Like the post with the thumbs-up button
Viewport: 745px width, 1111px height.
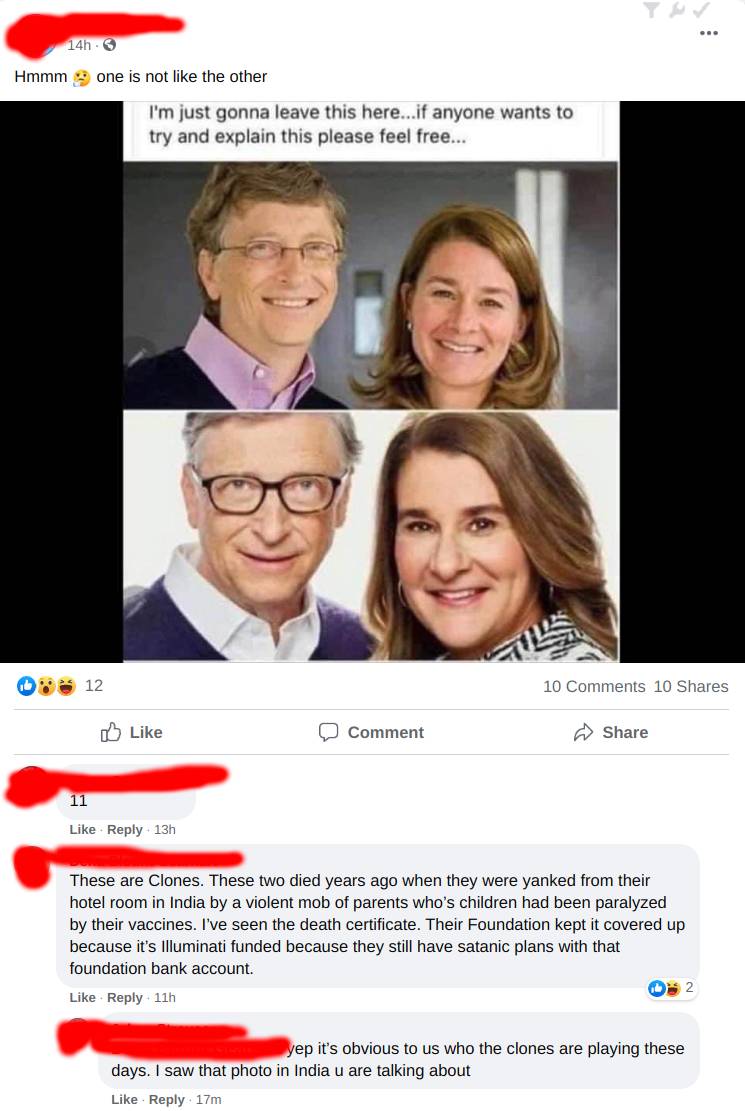(x=131, y=732)
